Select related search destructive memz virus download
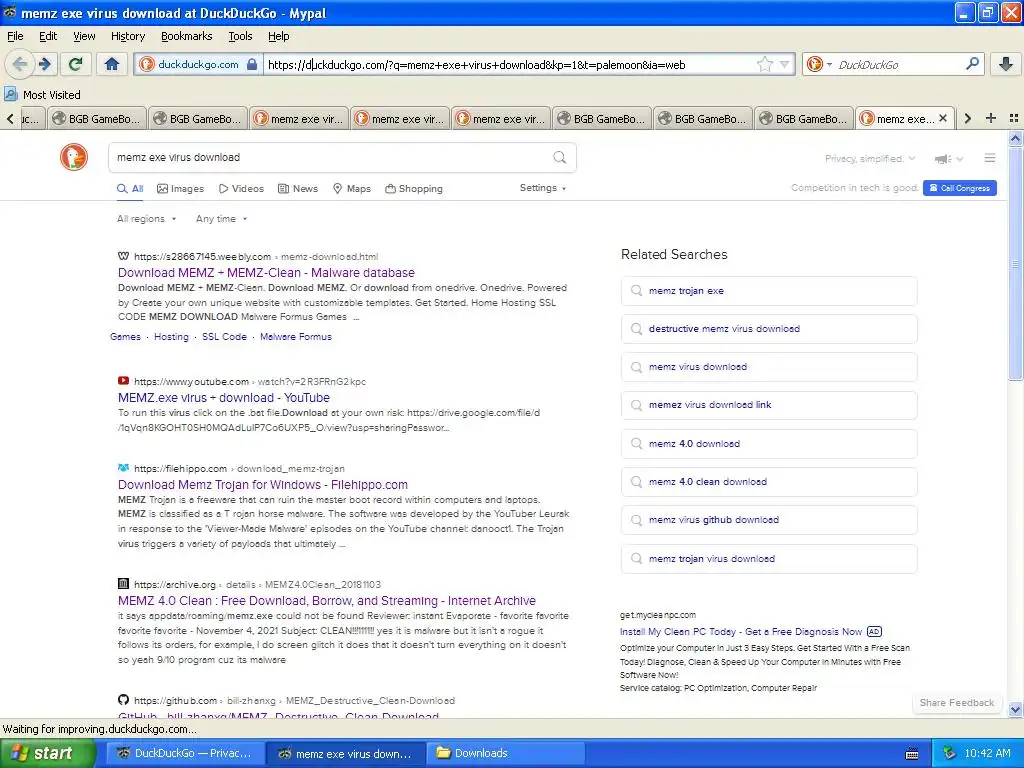Viewport: 1024px width, 768px height. (769, 328)
